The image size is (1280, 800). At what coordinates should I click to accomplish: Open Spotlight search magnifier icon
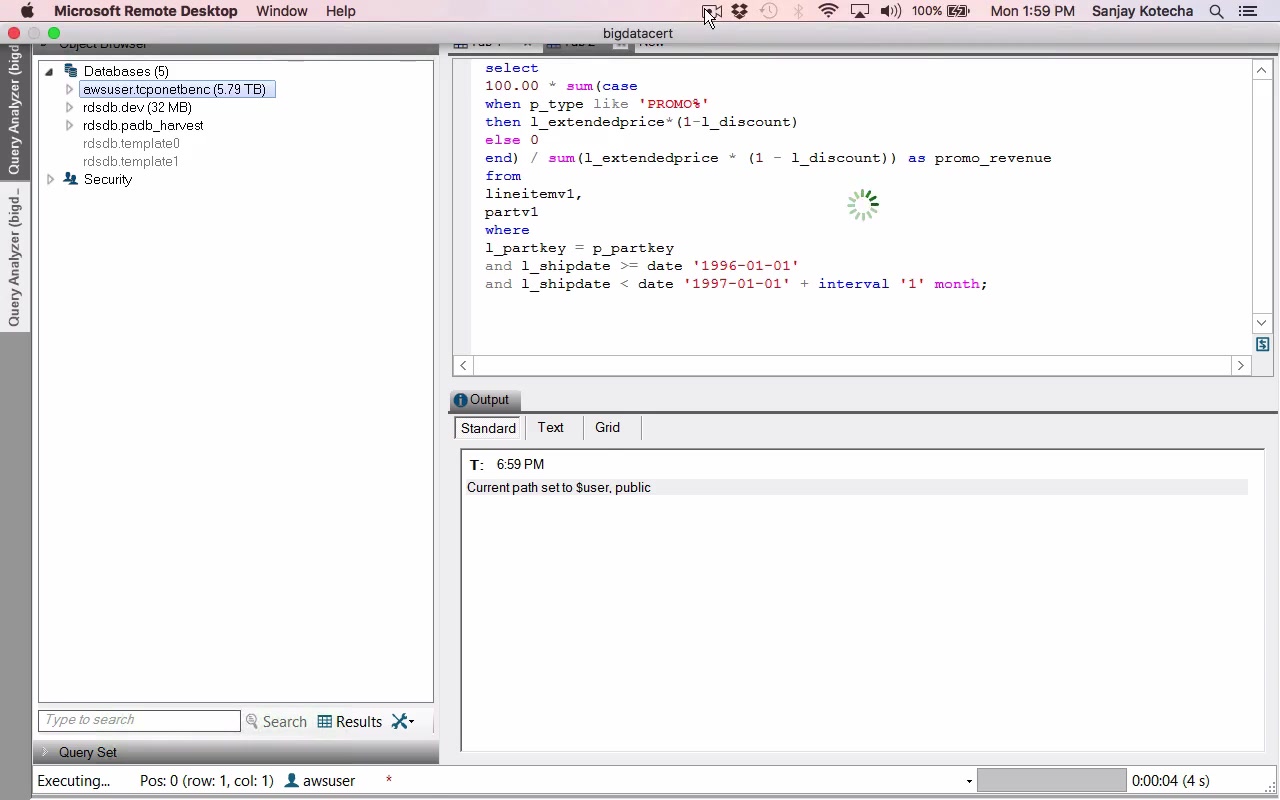coord(1216,11)
